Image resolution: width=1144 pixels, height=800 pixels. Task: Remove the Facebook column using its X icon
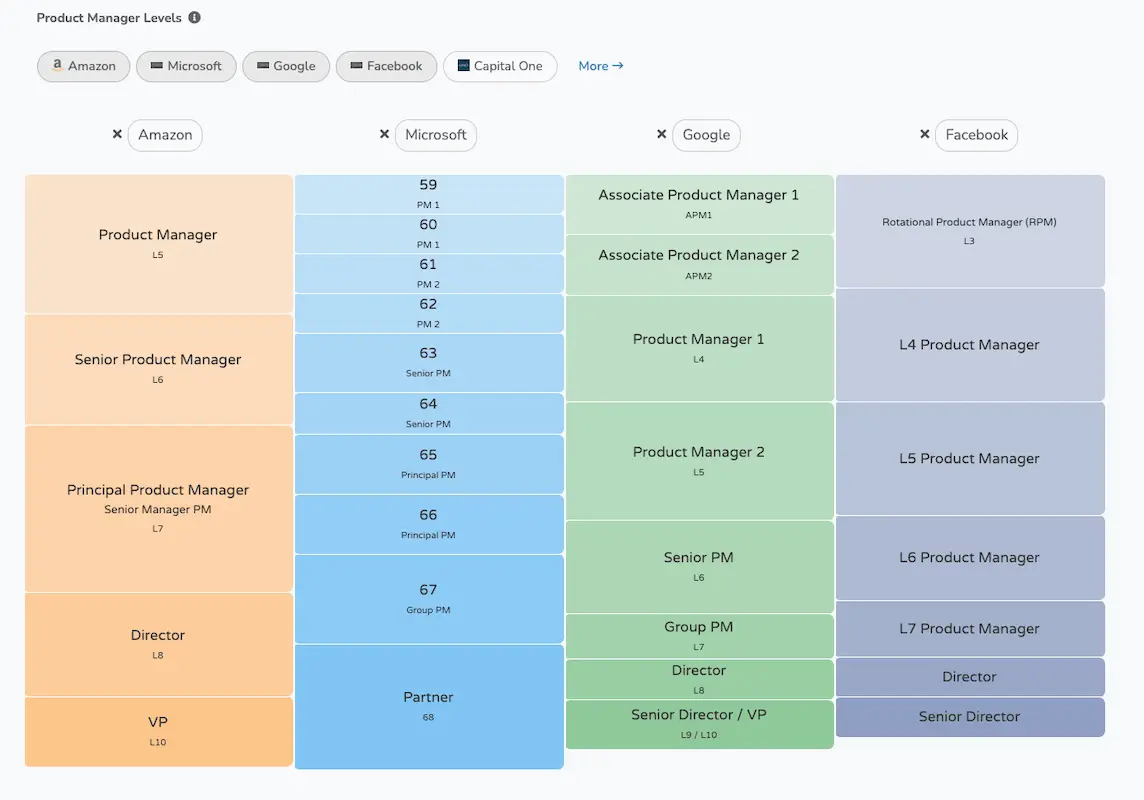tap(924, 133)
